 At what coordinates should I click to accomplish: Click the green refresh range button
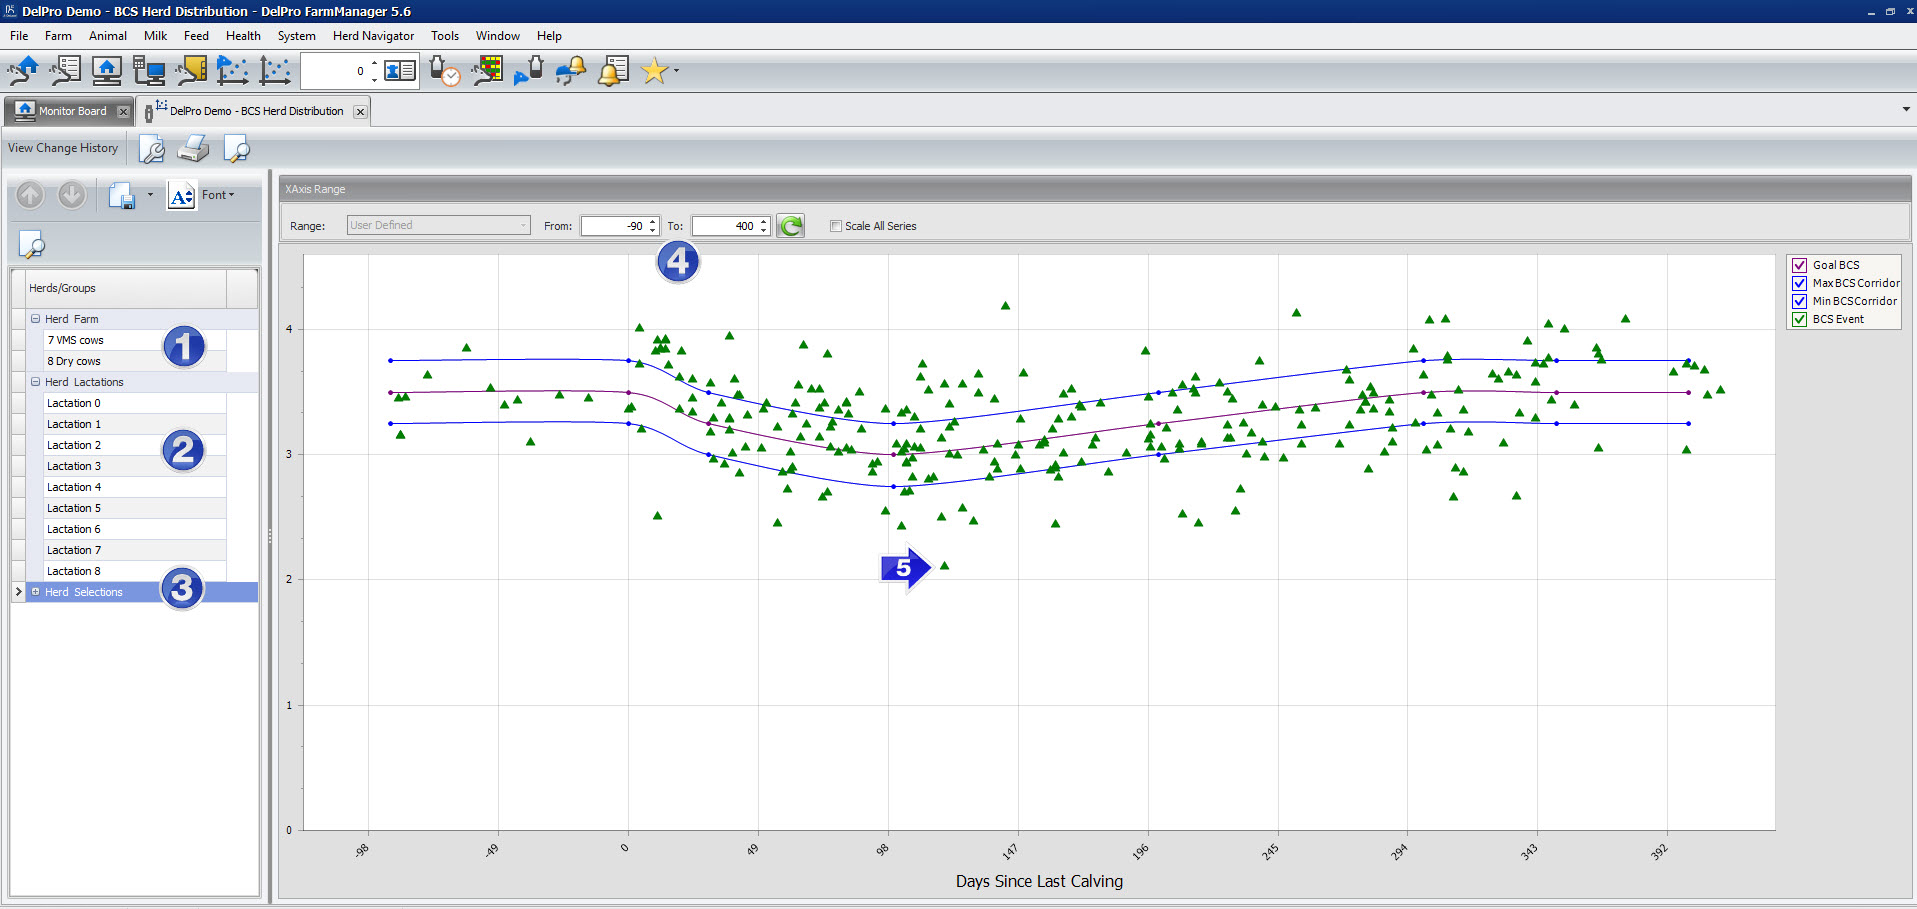(791, 226)
